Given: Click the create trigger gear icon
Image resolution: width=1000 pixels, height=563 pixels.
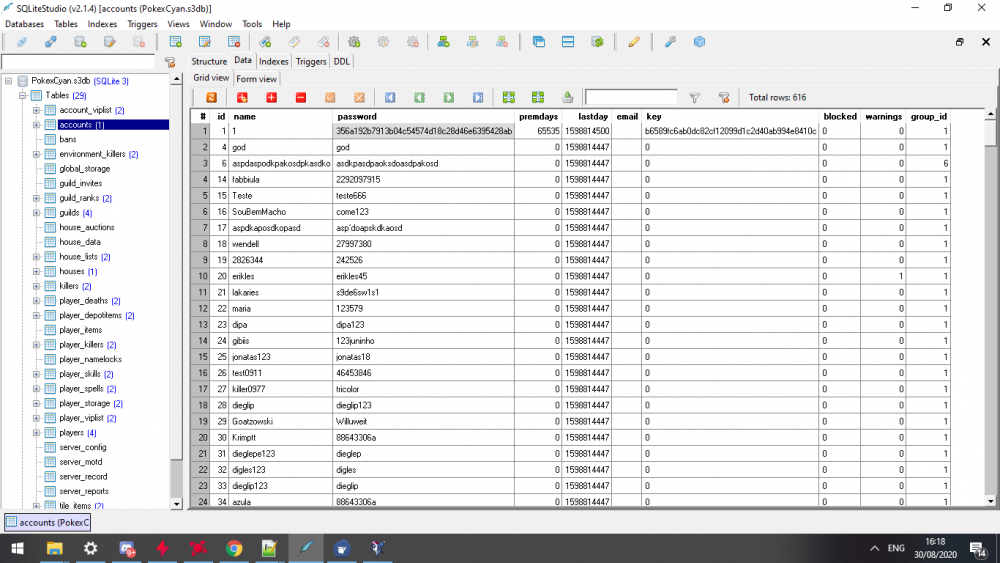Looking at the screenshot, I should [354, 42].
